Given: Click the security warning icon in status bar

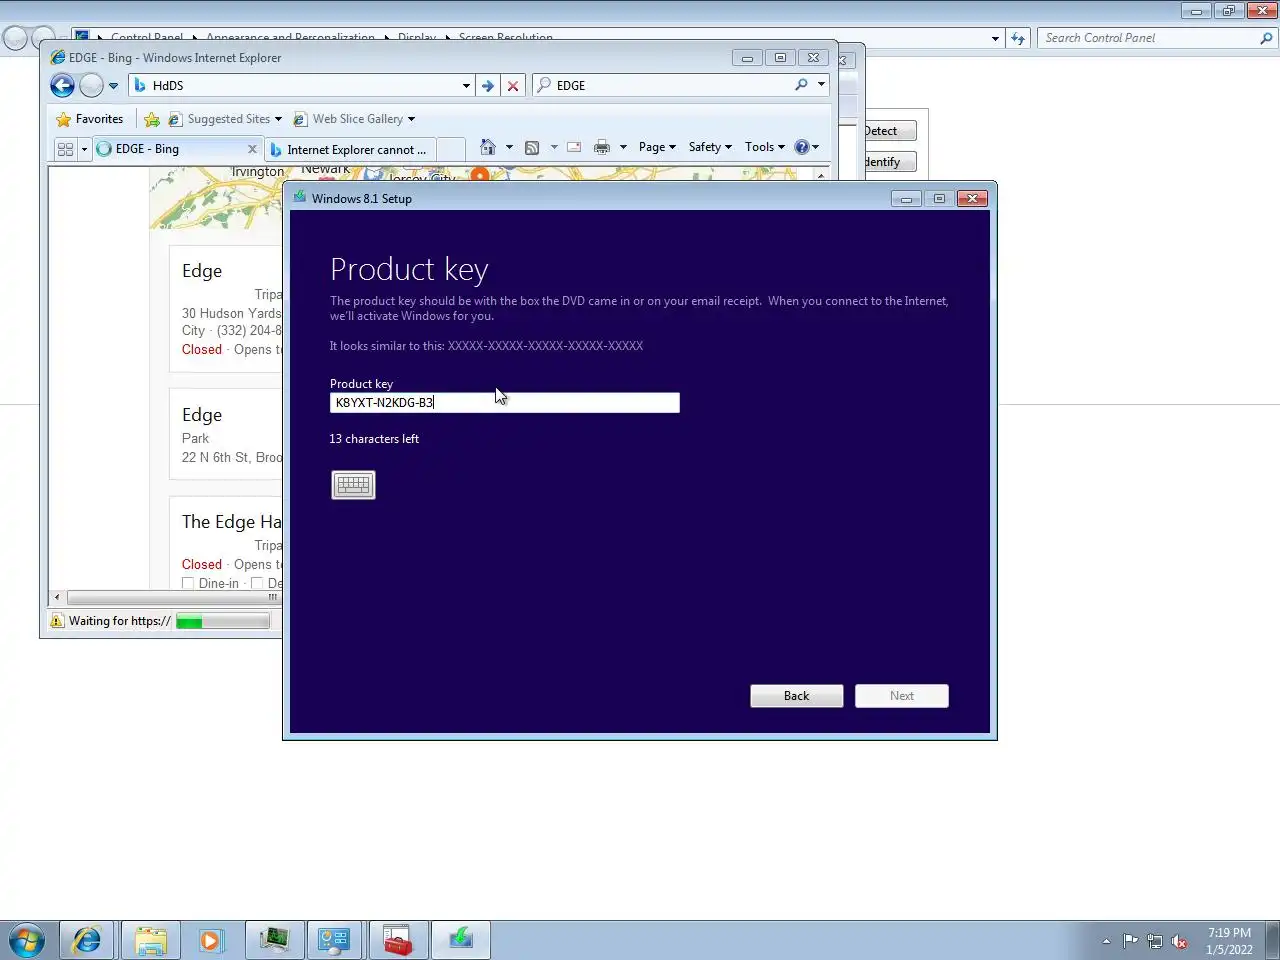Looking at the screenshot, I should tap(57, 621).
